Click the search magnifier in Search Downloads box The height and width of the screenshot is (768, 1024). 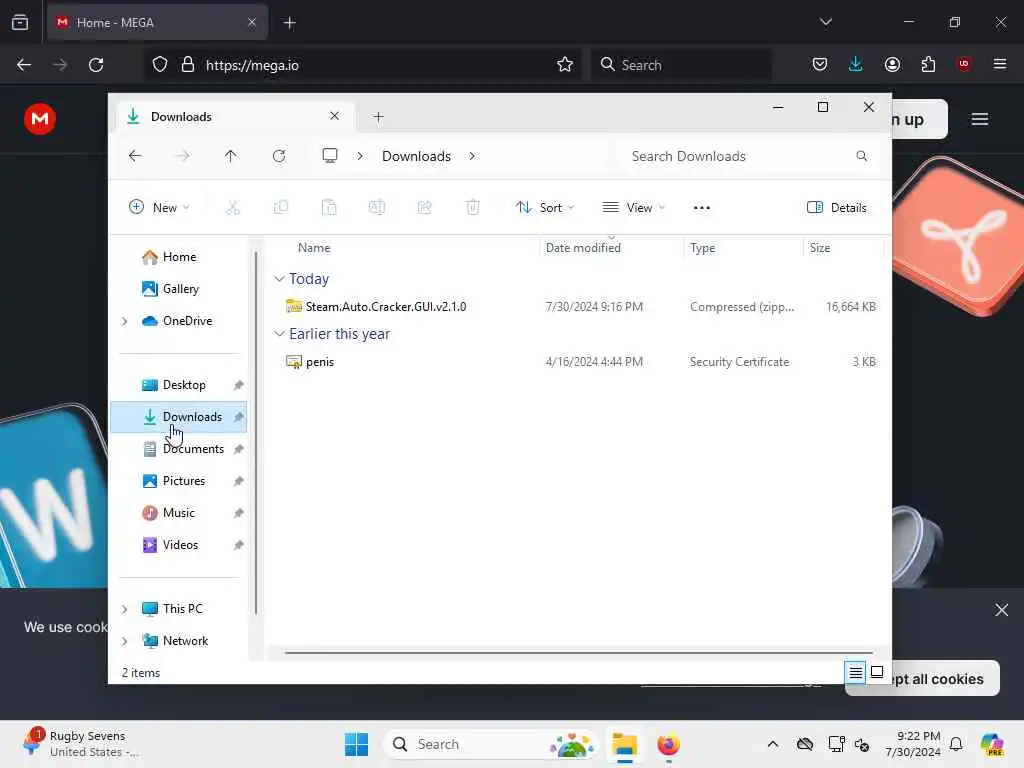pyautogui.click(x=861, y=156)
